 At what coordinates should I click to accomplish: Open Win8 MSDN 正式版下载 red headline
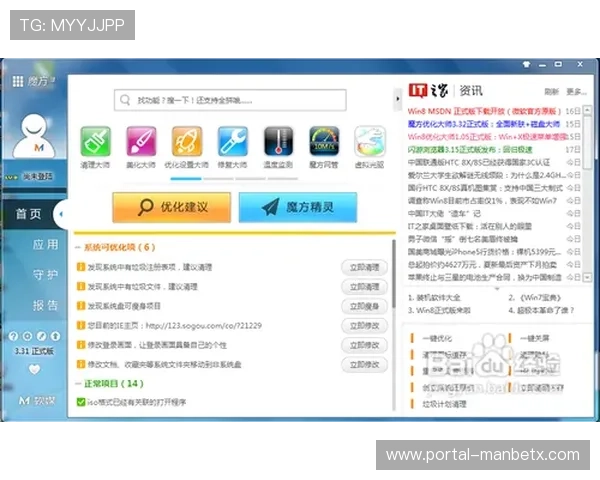pyautogui.click(x=484, y=111)
